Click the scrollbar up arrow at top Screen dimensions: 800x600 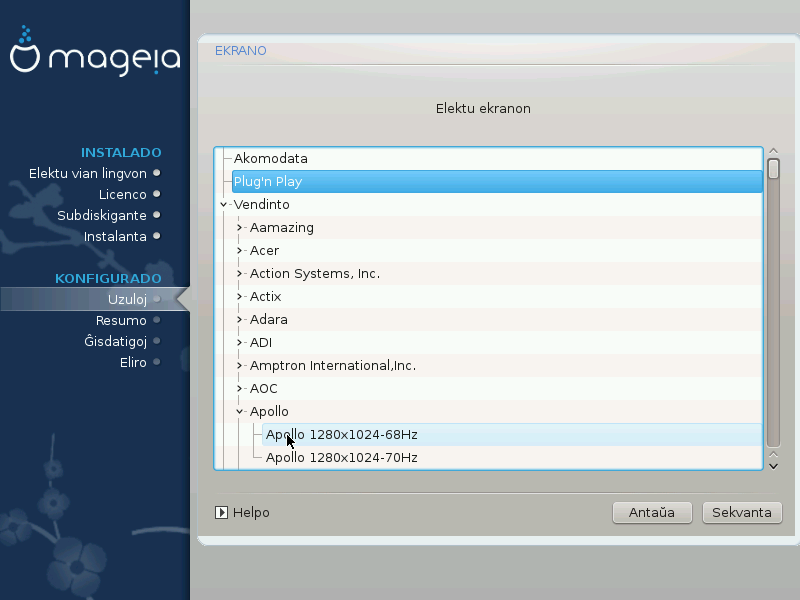773,151
